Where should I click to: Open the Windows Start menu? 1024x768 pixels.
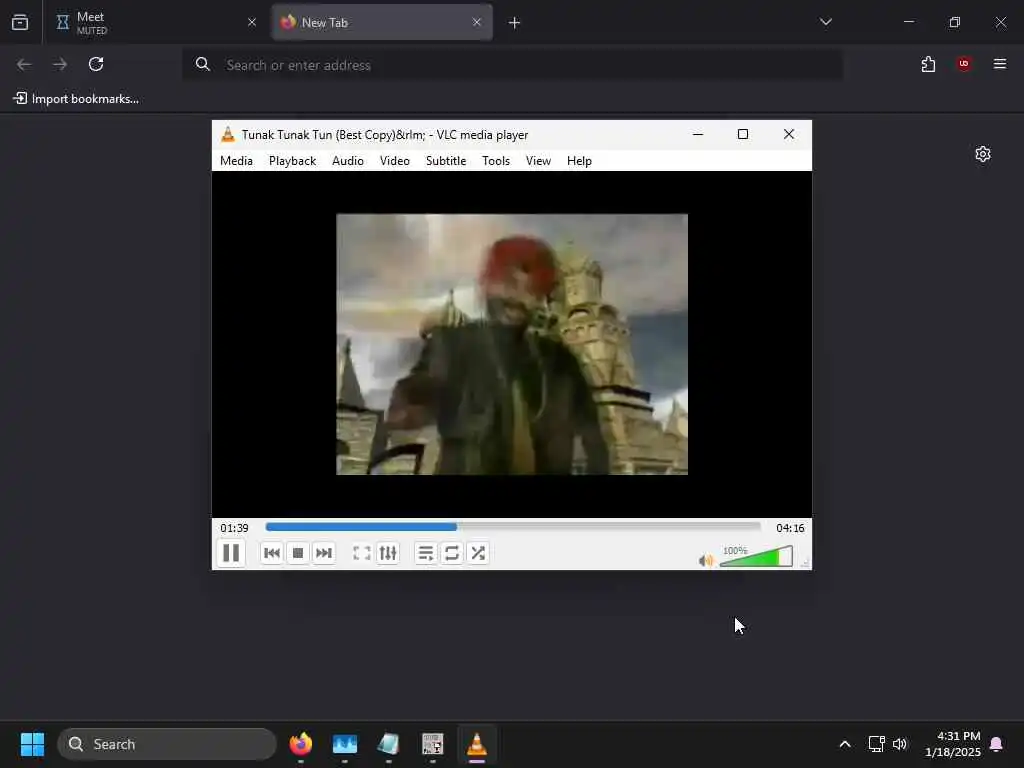(x=32, y=744)
